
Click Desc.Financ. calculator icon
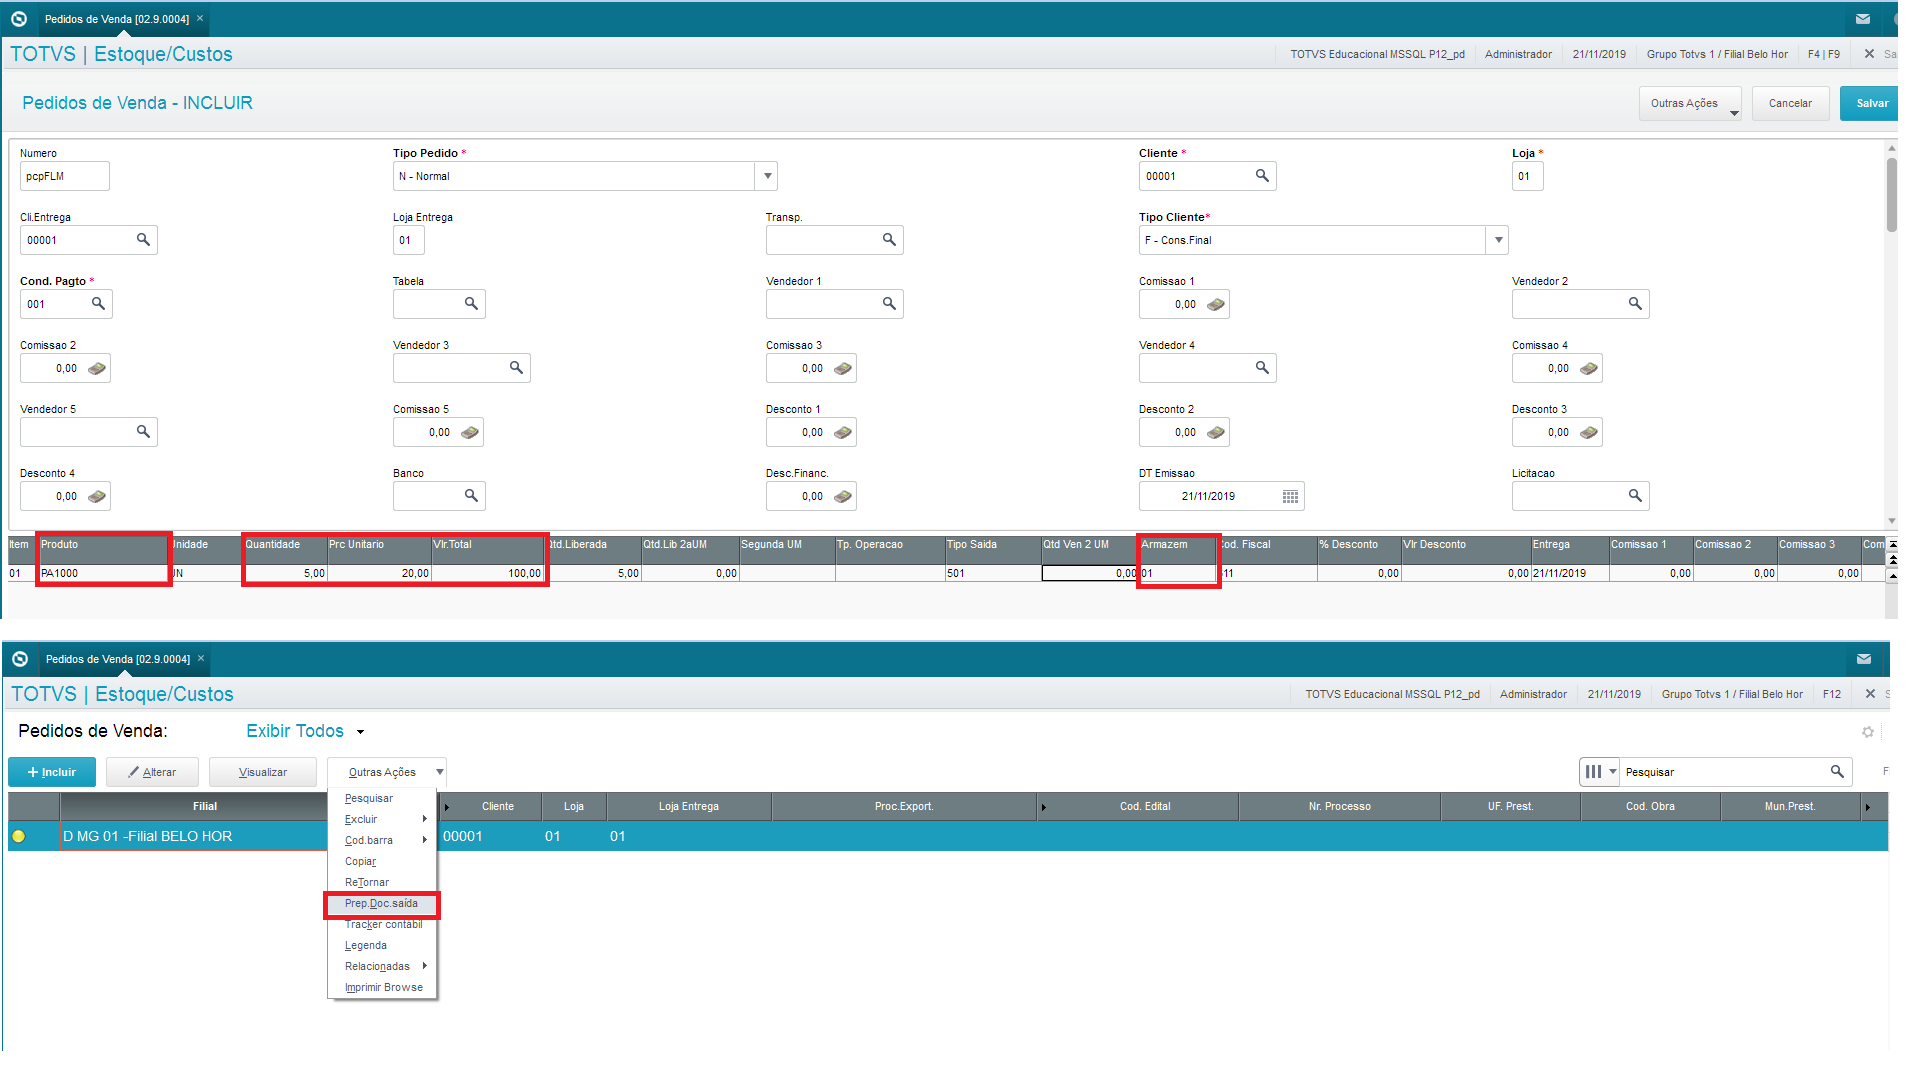(x=843, y=497)
